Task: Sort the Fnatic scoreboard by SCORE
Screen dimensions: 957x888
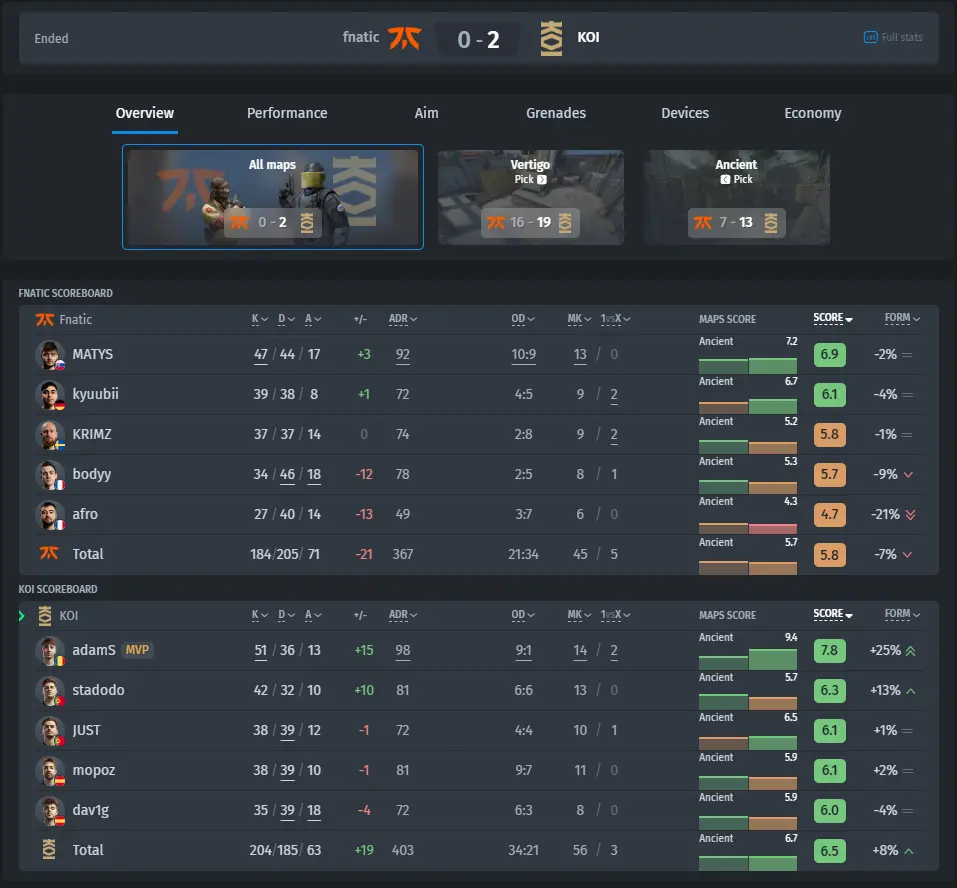Action: 832,318
